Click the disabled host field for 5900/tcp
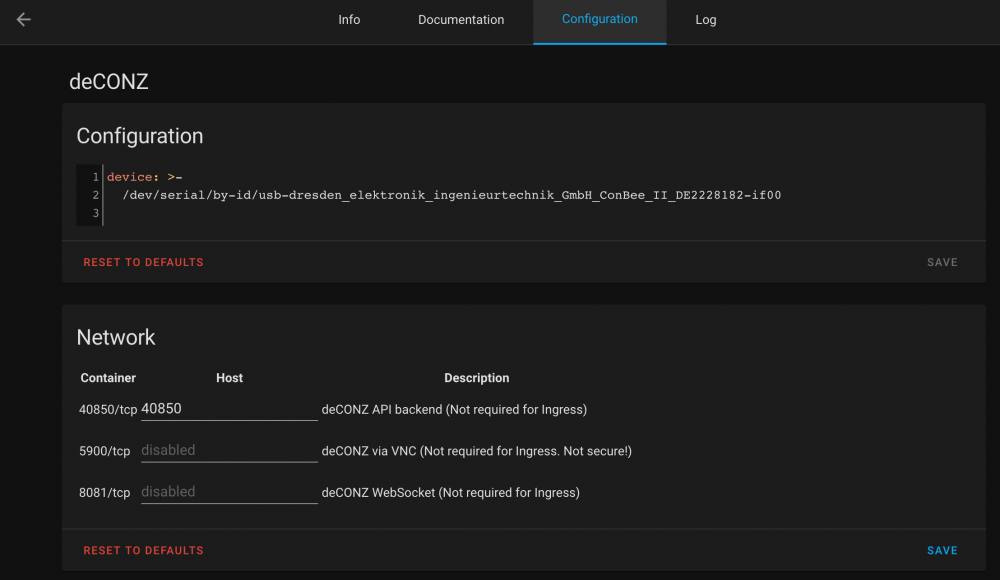This screenshot has width=1000, height=580. [228, 451]
